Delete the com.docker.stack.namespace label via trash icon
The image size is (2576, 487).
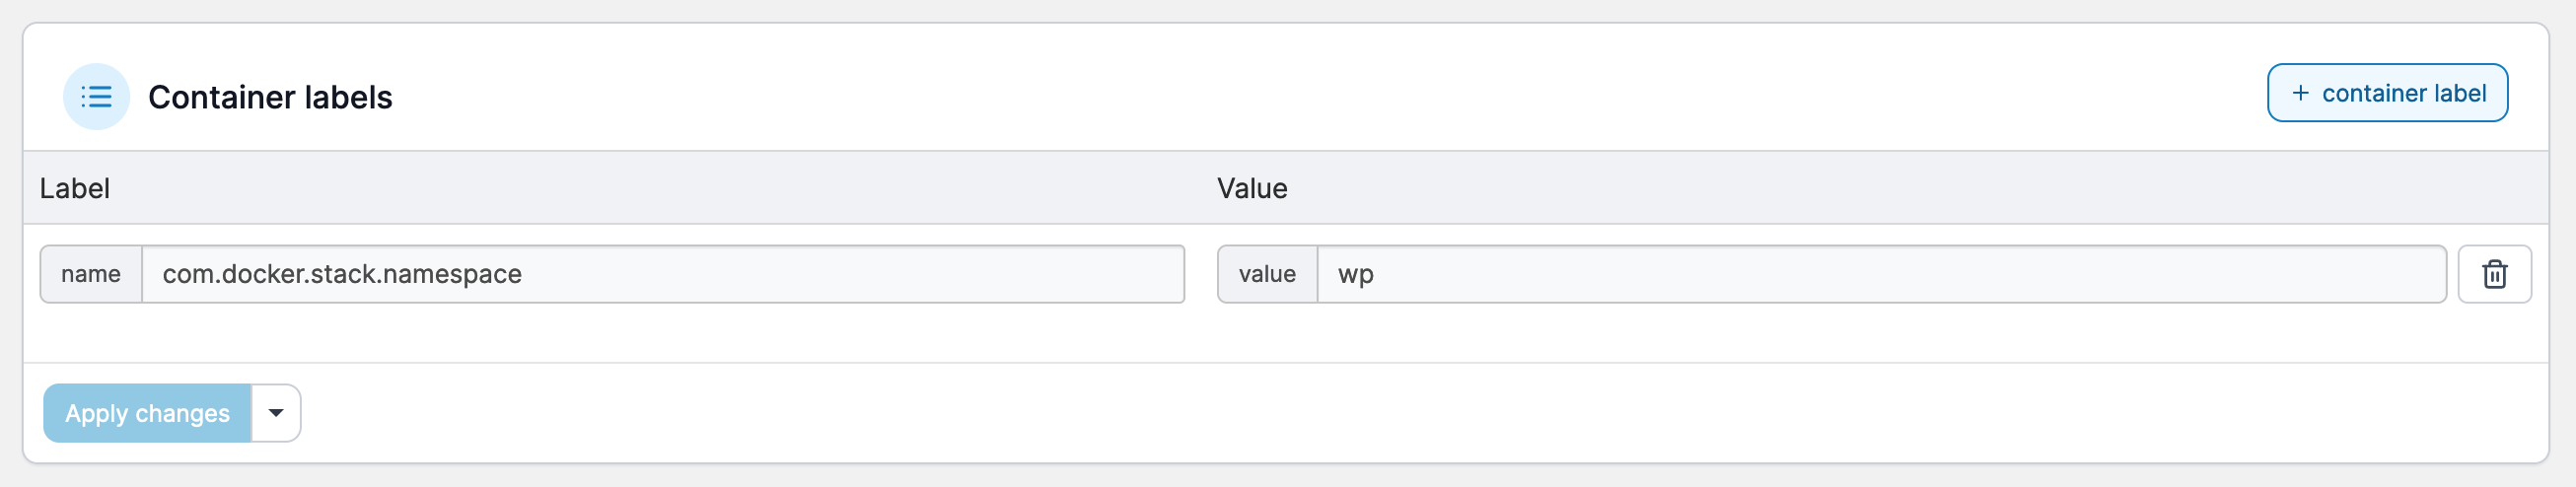(x=2494, y=274)
